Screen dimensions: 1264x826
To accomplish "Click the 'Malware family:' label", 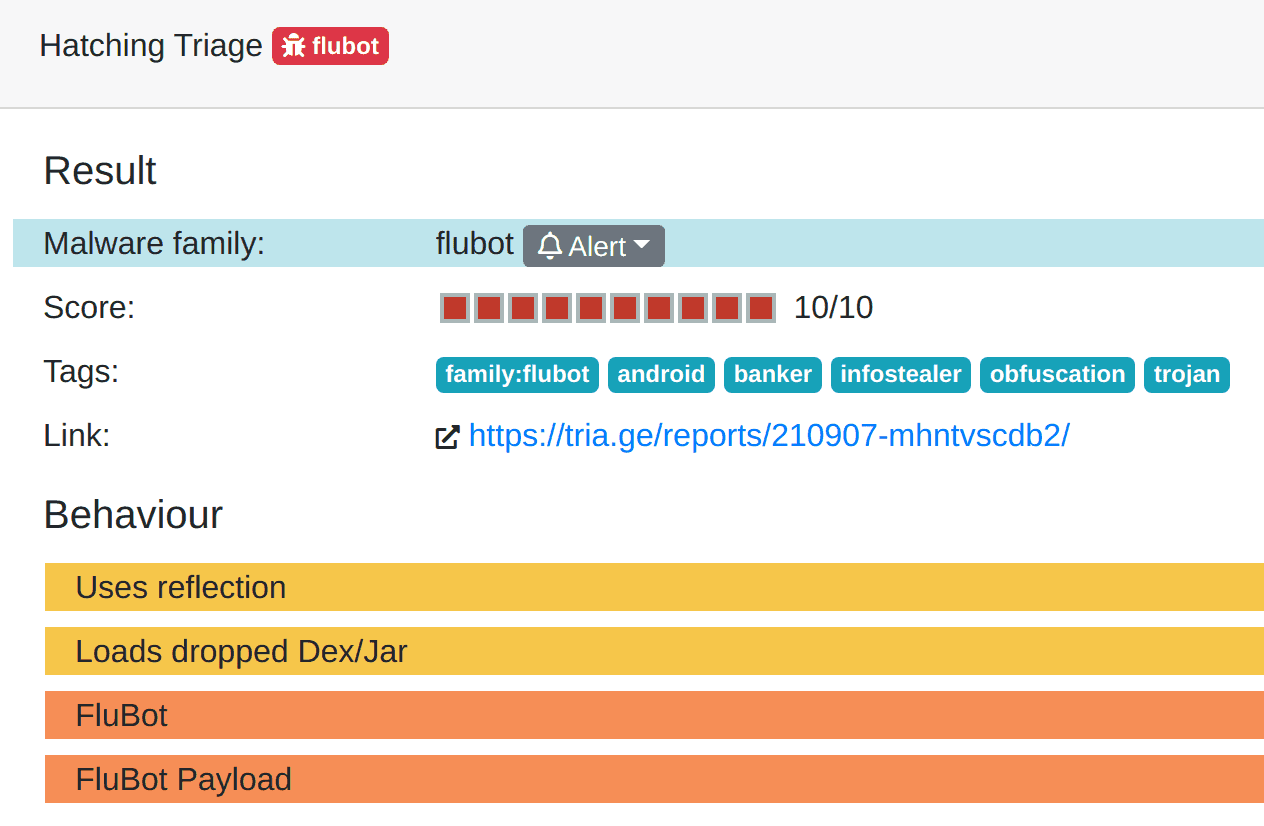I will pos(154,243).
